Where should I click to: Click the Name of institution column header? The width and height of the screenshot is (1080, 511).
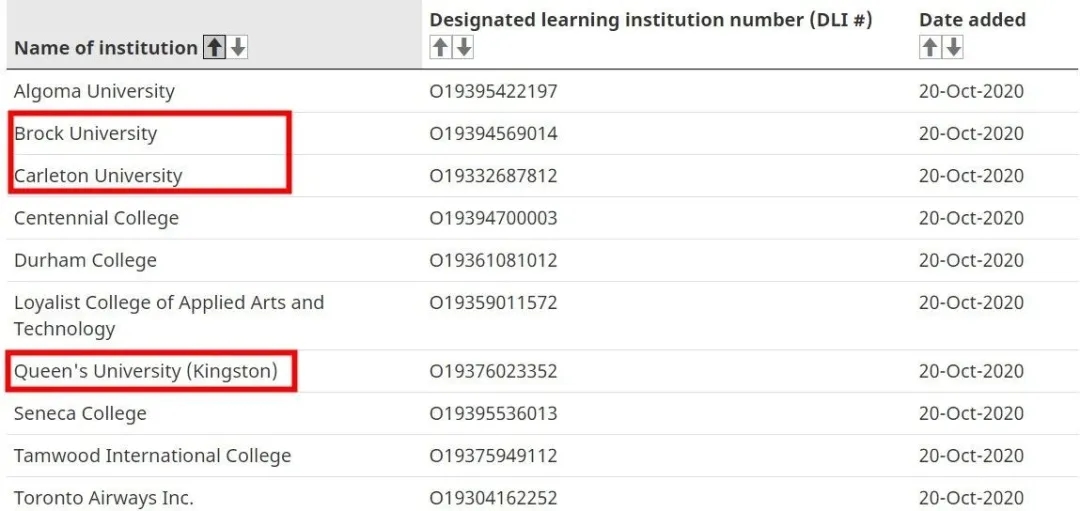click(105, 48)
